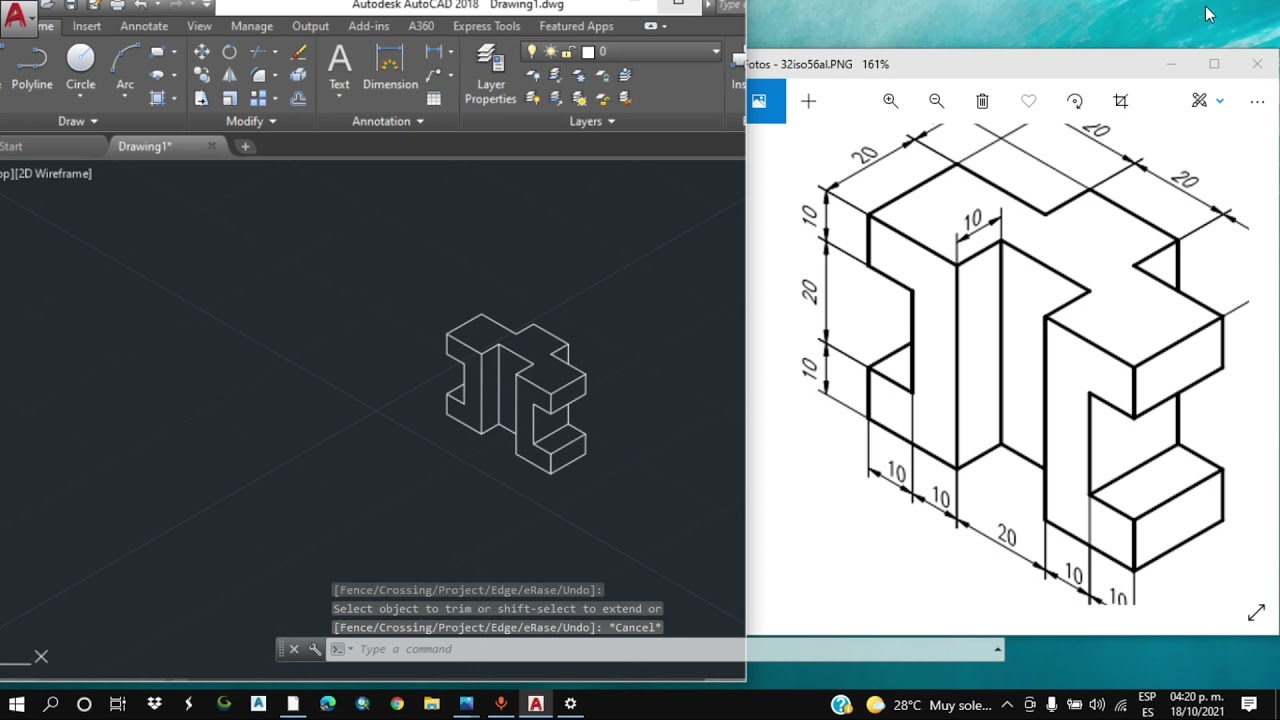Viewport: 1280px width, 720px height.
Task: Activate the Mirror tool in Modify panel
Action: (230, 75)
